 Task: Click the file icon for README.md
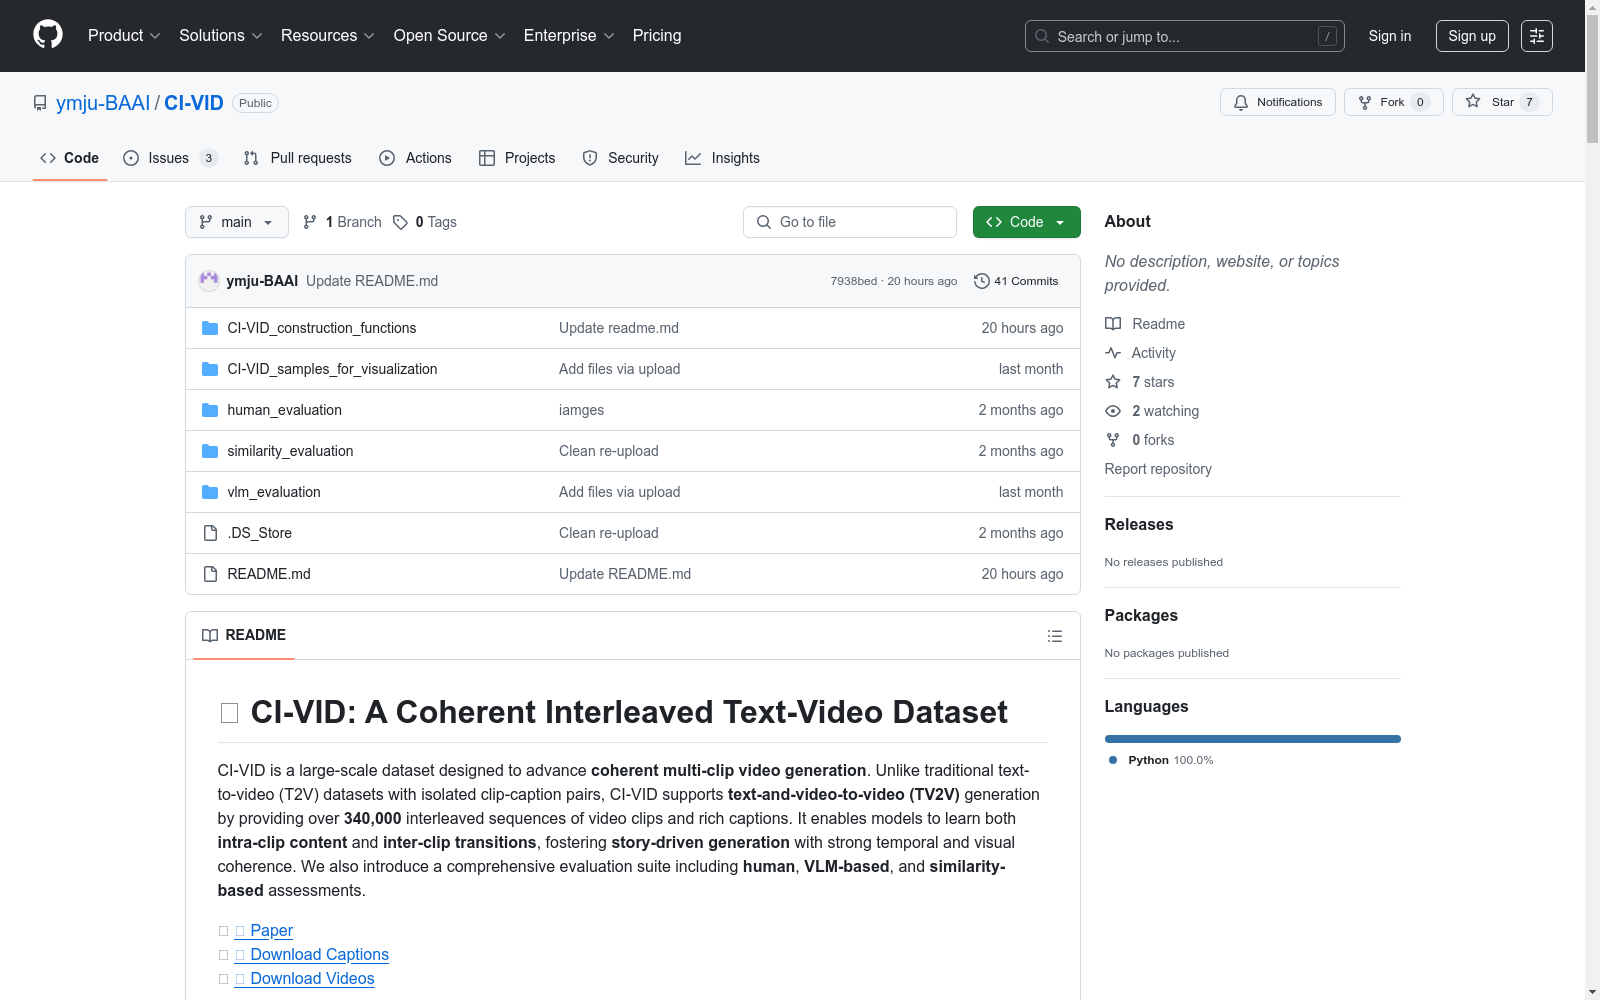click(210, 574)
